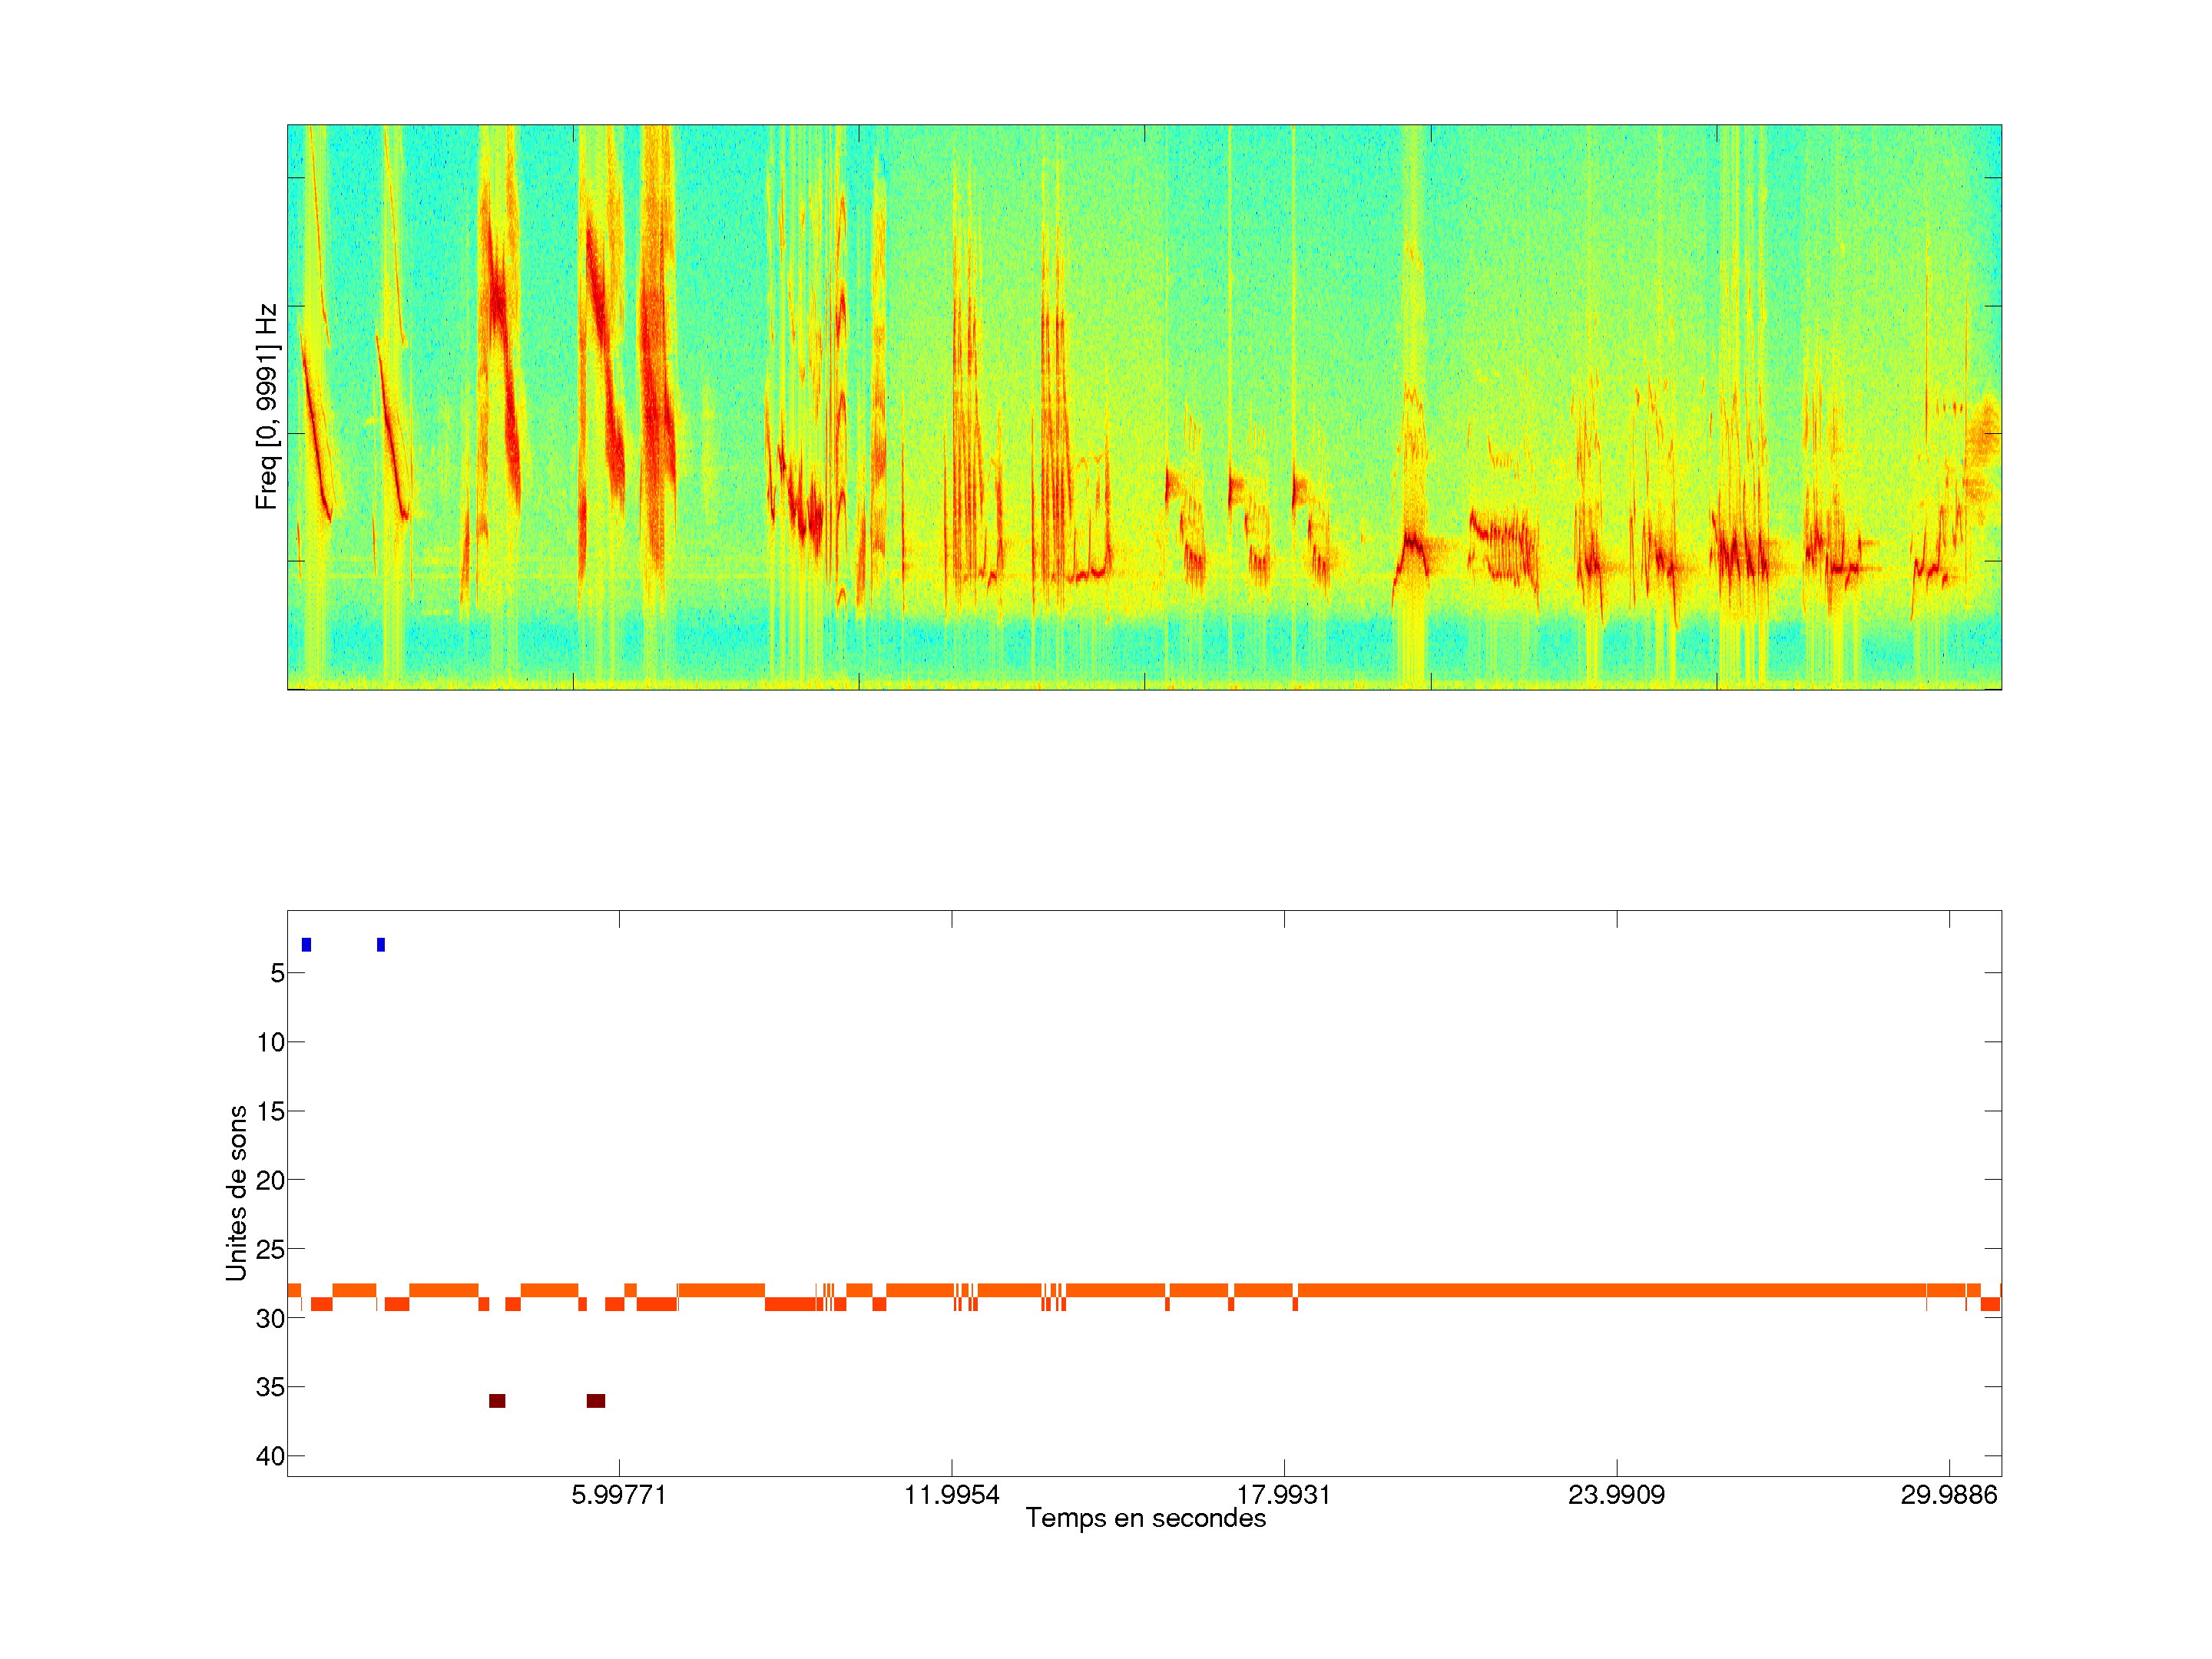Click the 'Temps en secondes' axis label
This screenshot has height=1659, width=2212.
coord(1145,1518)
